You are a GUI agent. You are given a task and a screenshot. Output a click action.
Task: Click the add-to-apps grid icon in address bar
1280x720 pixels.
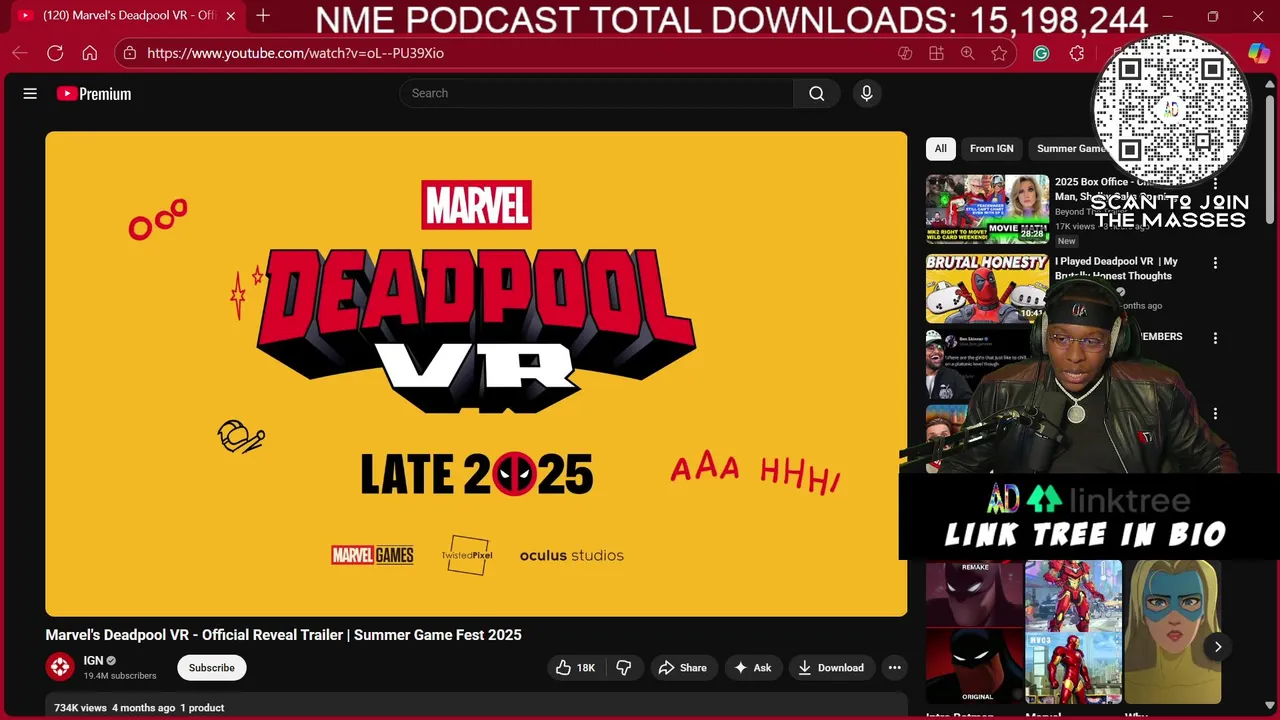coord(937,54)
